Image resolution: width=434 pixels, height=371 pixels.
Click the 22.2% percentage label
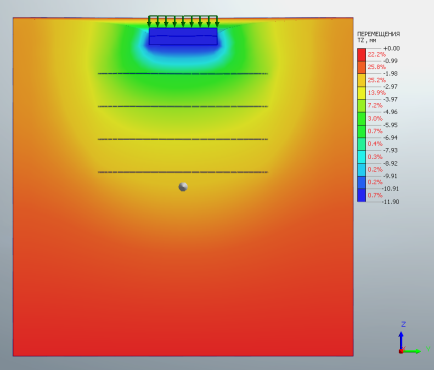coord(377,55)
